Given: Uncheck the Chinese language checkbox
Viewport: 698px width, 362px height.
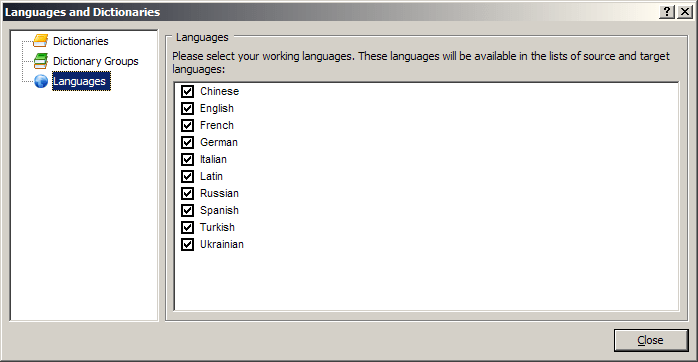Looking at the screenshot, I should pos(187,91).
